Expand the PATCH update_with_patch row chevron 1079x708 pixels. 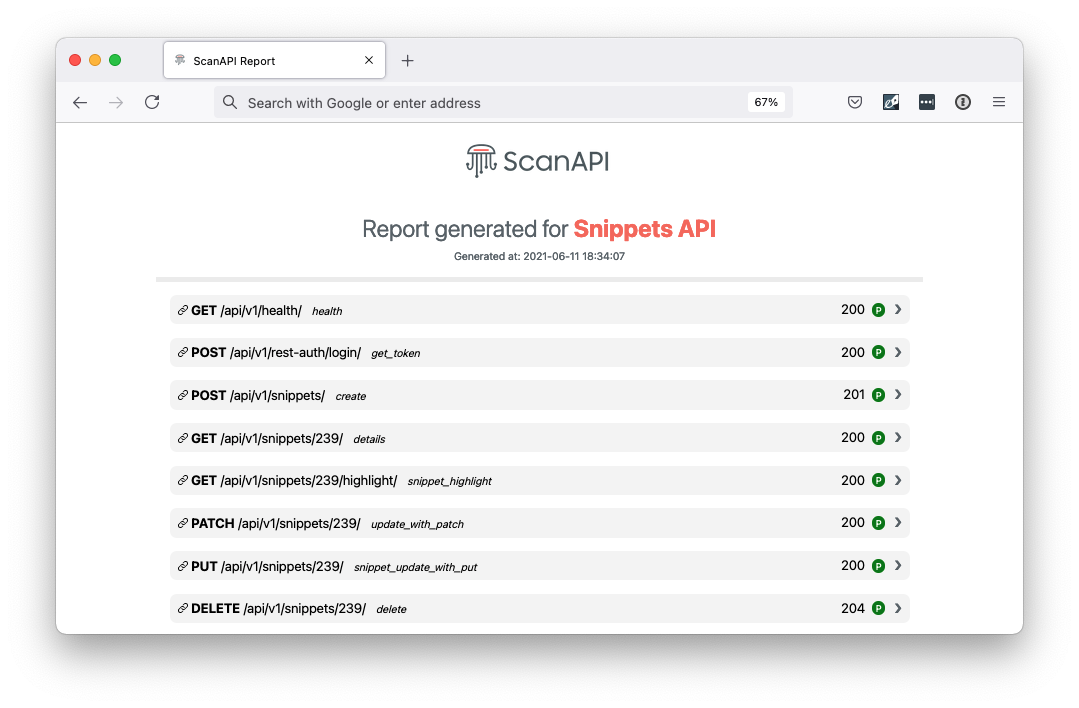[898, 523]
